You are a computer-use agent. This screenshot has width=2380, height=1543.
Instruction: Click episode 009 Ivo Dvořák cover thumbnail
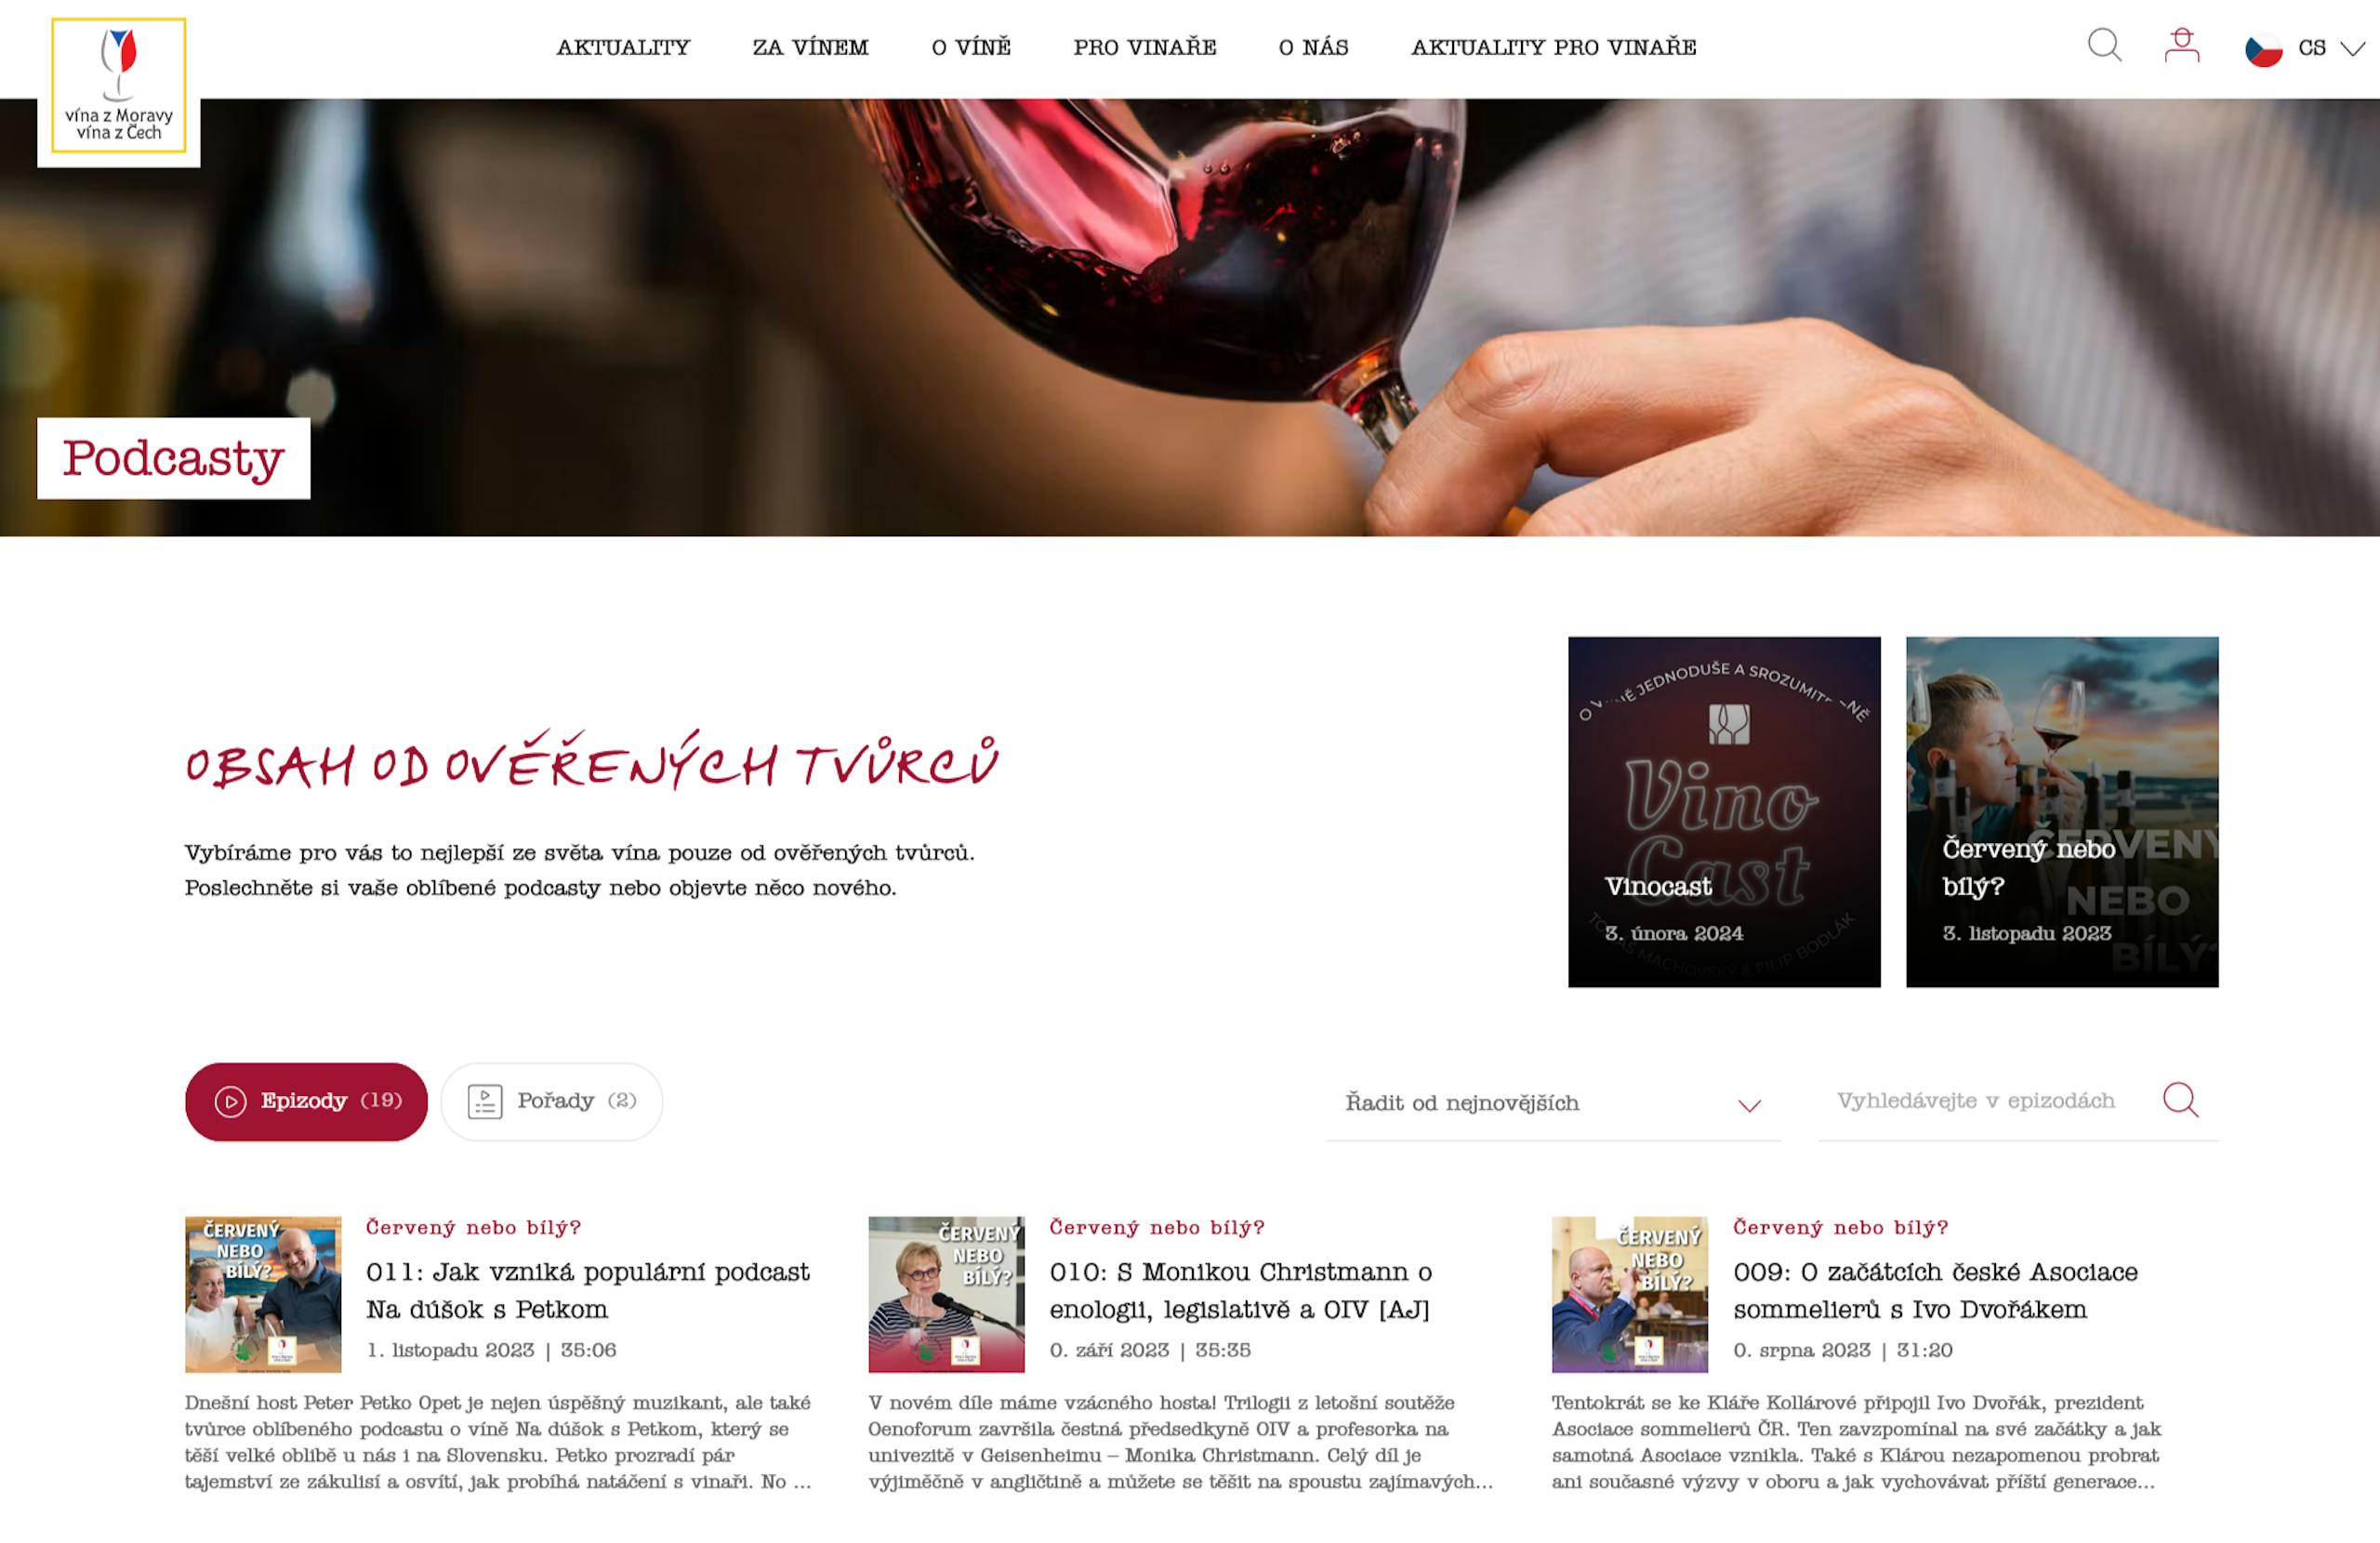[x=1629, y=1294]
